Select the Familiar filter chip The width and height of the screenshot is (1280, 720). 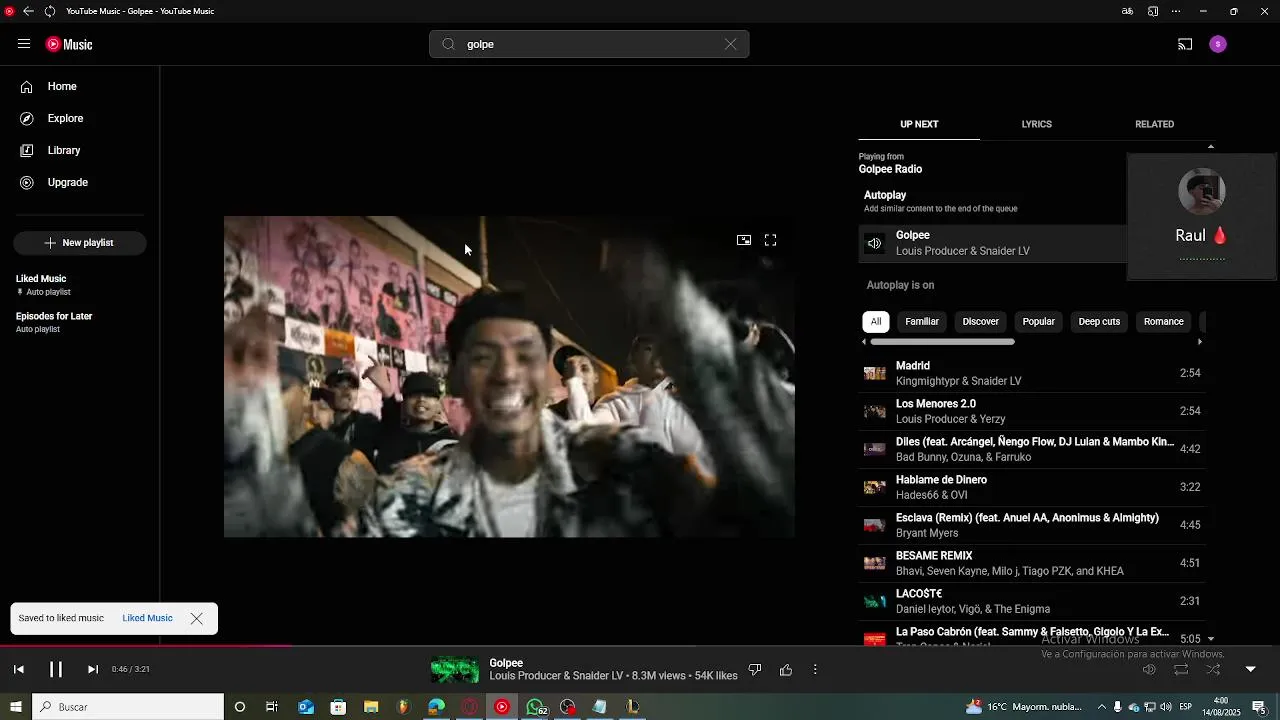(922, 322)
